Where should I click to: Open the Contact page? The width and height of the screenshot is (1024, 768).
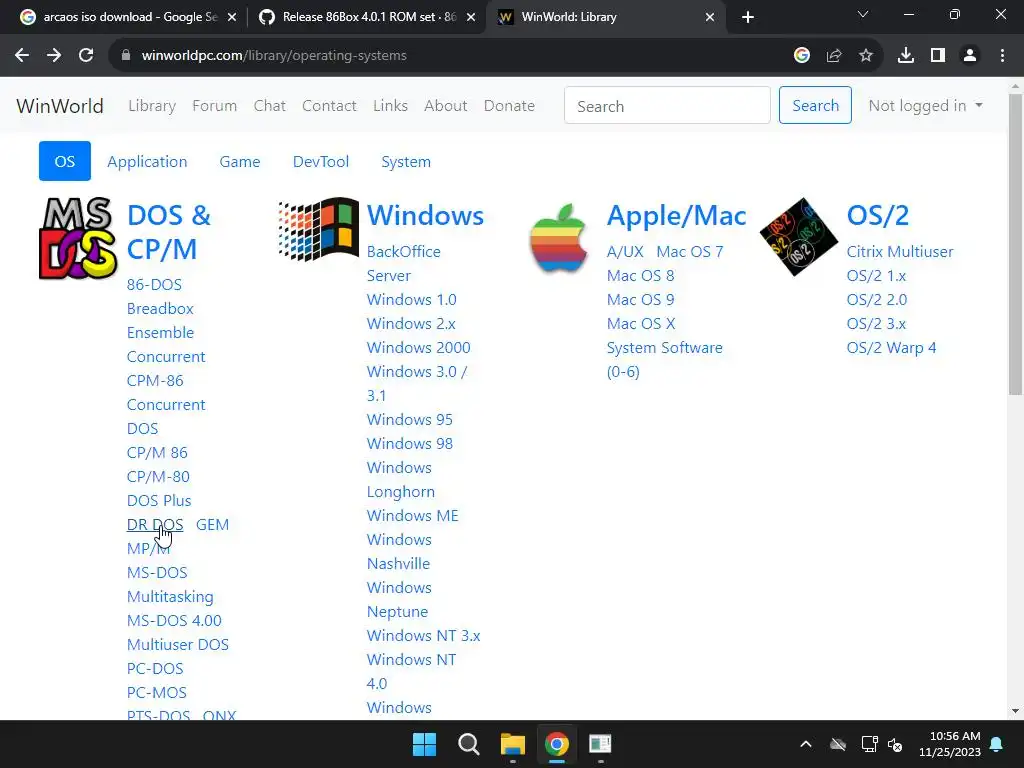pos(329,106)
